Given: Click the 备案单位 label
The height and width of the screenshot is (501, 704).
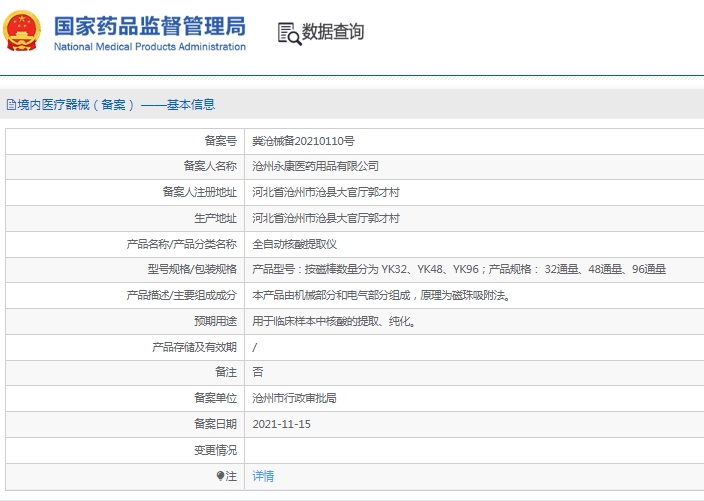Looking at the screenshot, I should 216,398.
